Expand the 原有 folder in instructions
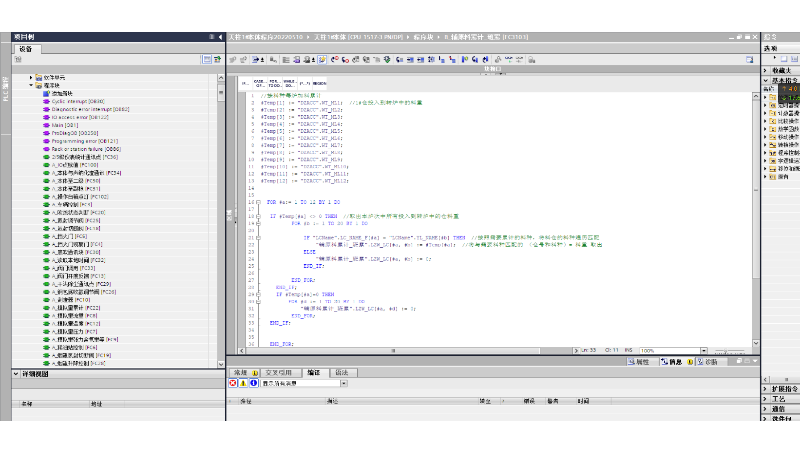The width and height of the screenshot is (800, 453). coord(765,177)
